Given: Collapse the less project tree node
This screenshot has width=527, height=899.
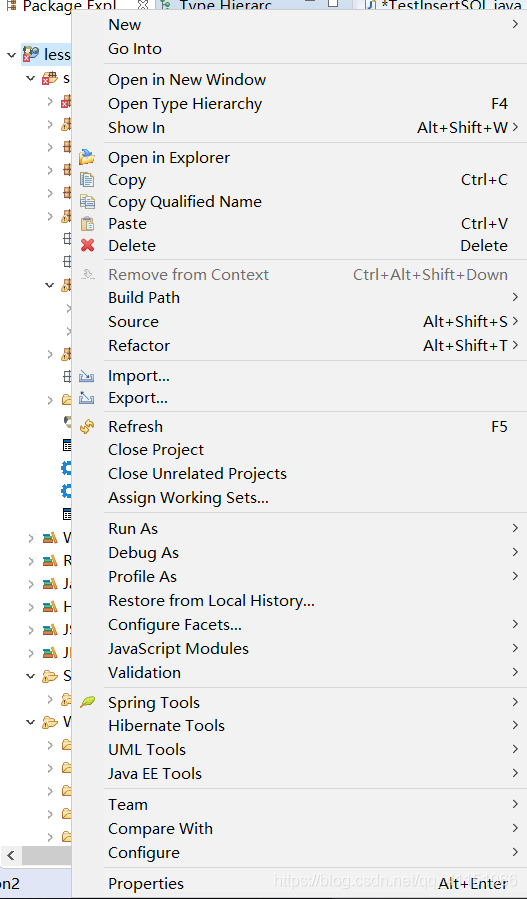Looking at the screenshot, I should [x=11, y=55].
